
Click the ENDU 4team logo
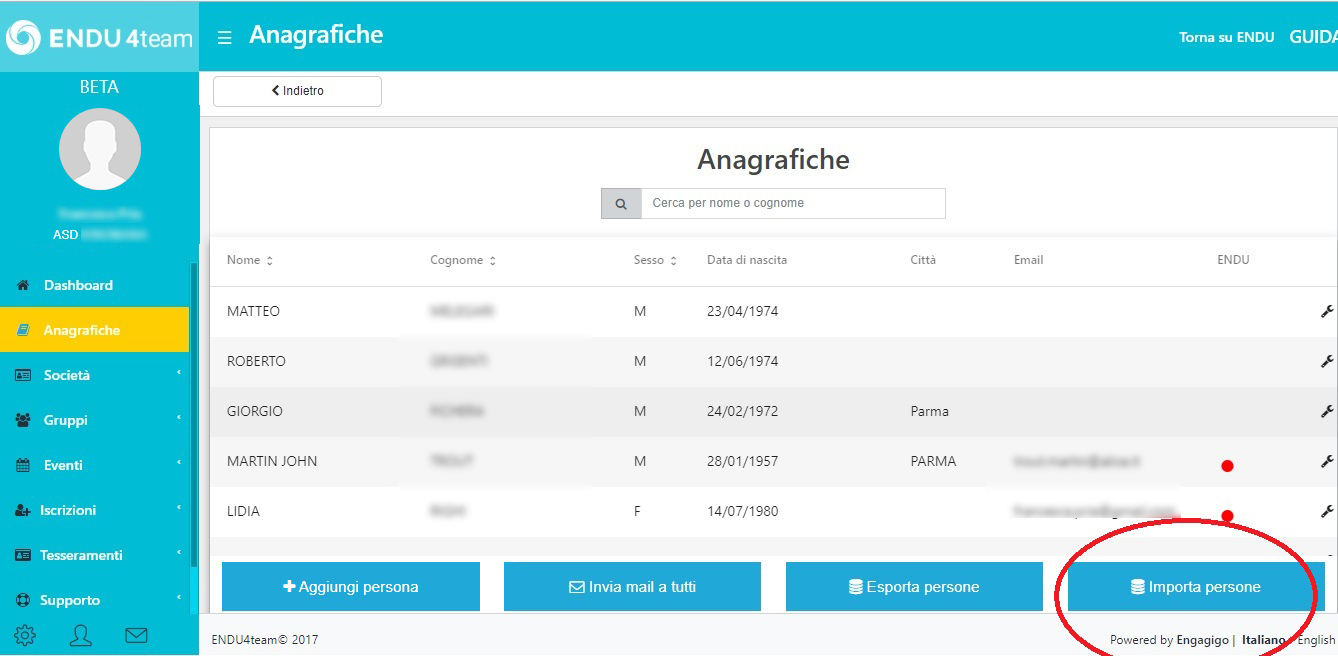(x=99, y=37)
